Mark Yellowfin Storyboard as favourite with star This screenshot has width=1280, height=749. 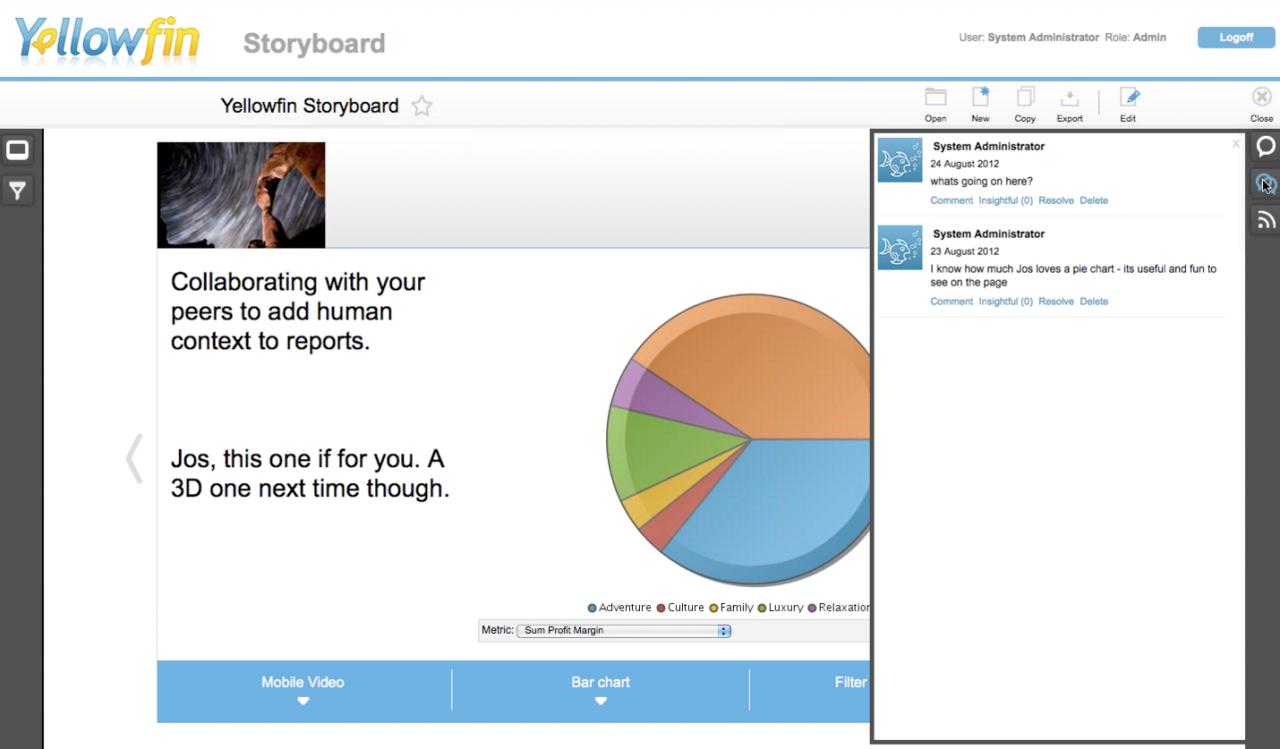tap(422, 106)
